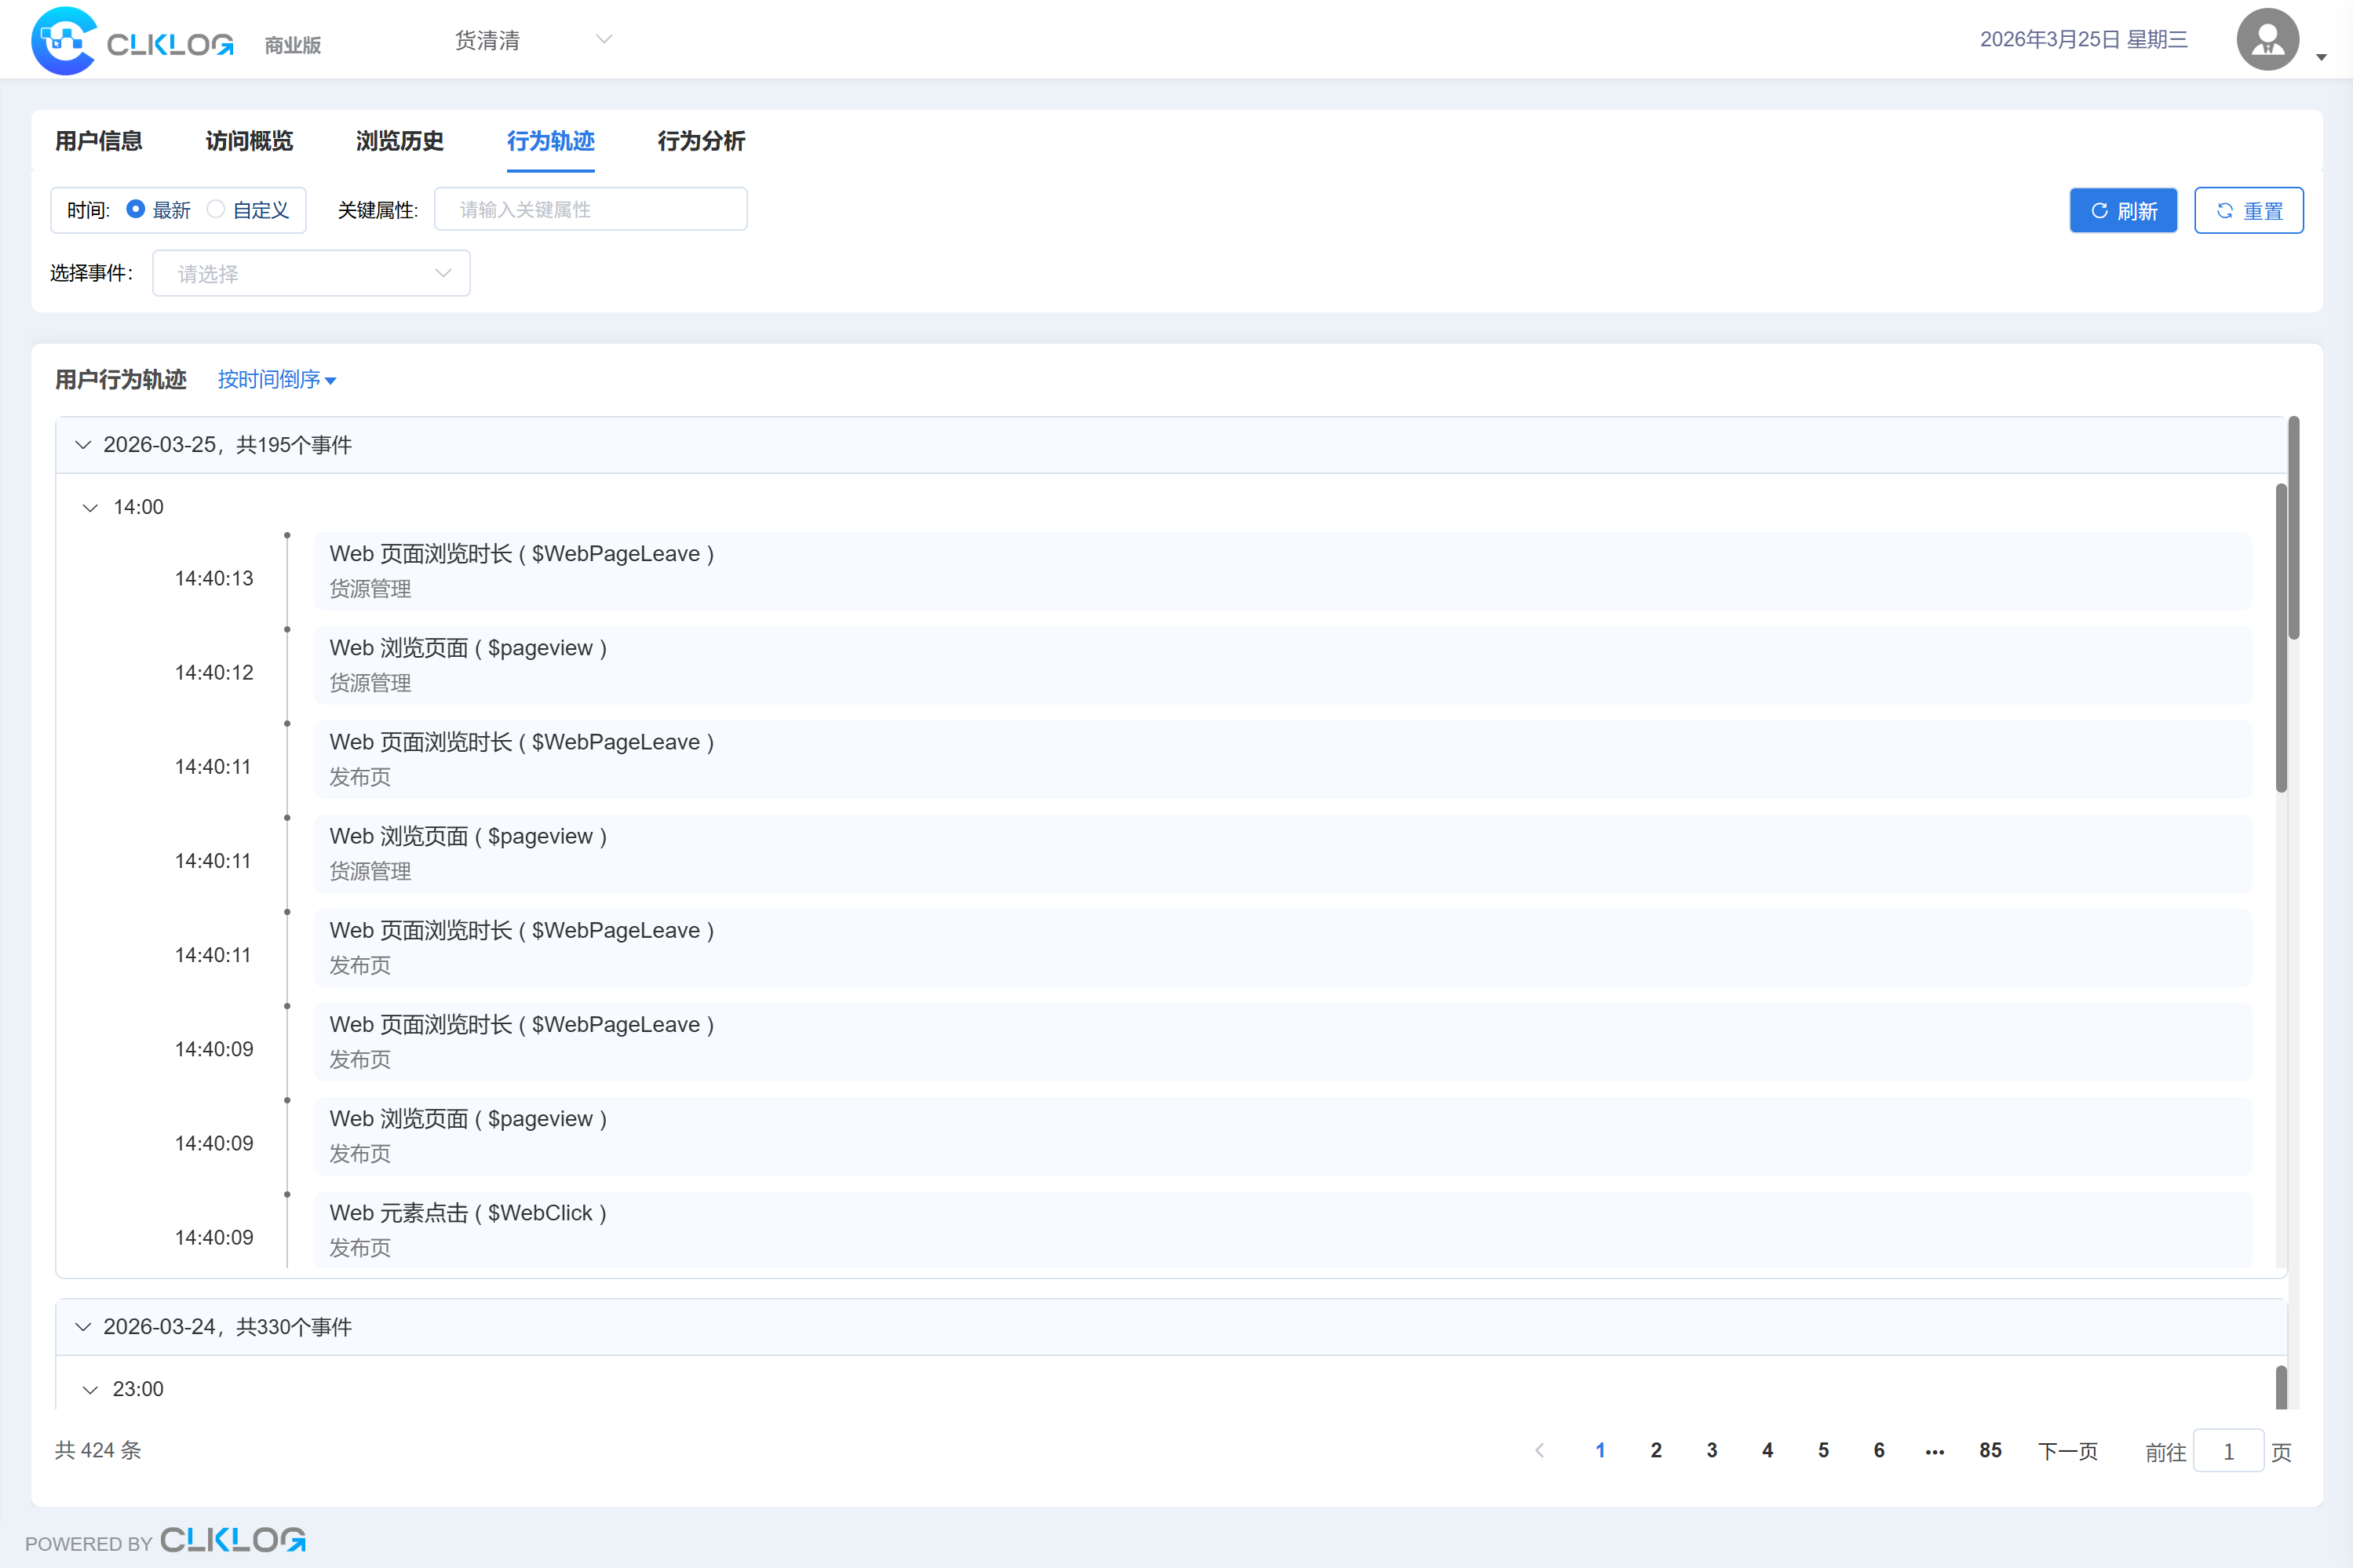Collapse the 14:00 hour section

[x=91, y=508]
